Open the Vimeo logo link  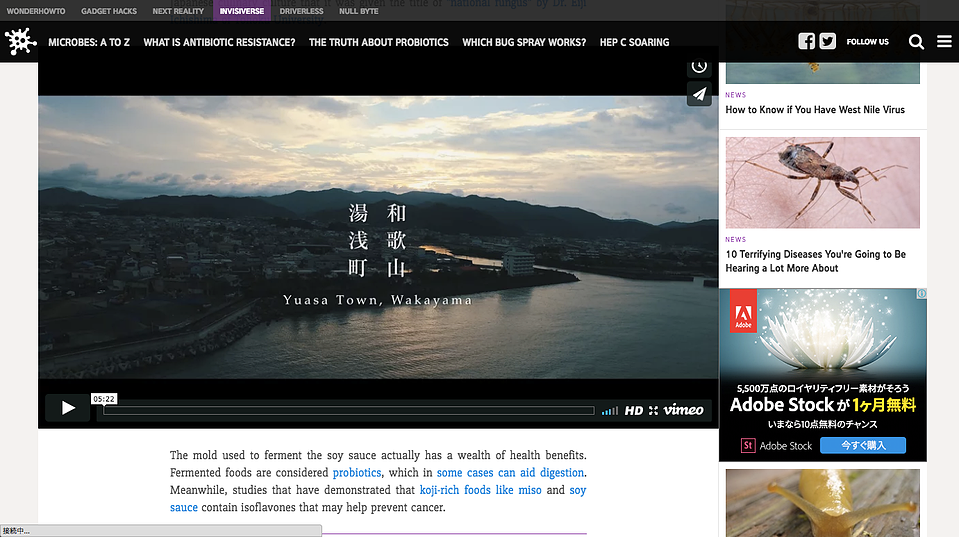coord(683,410)
